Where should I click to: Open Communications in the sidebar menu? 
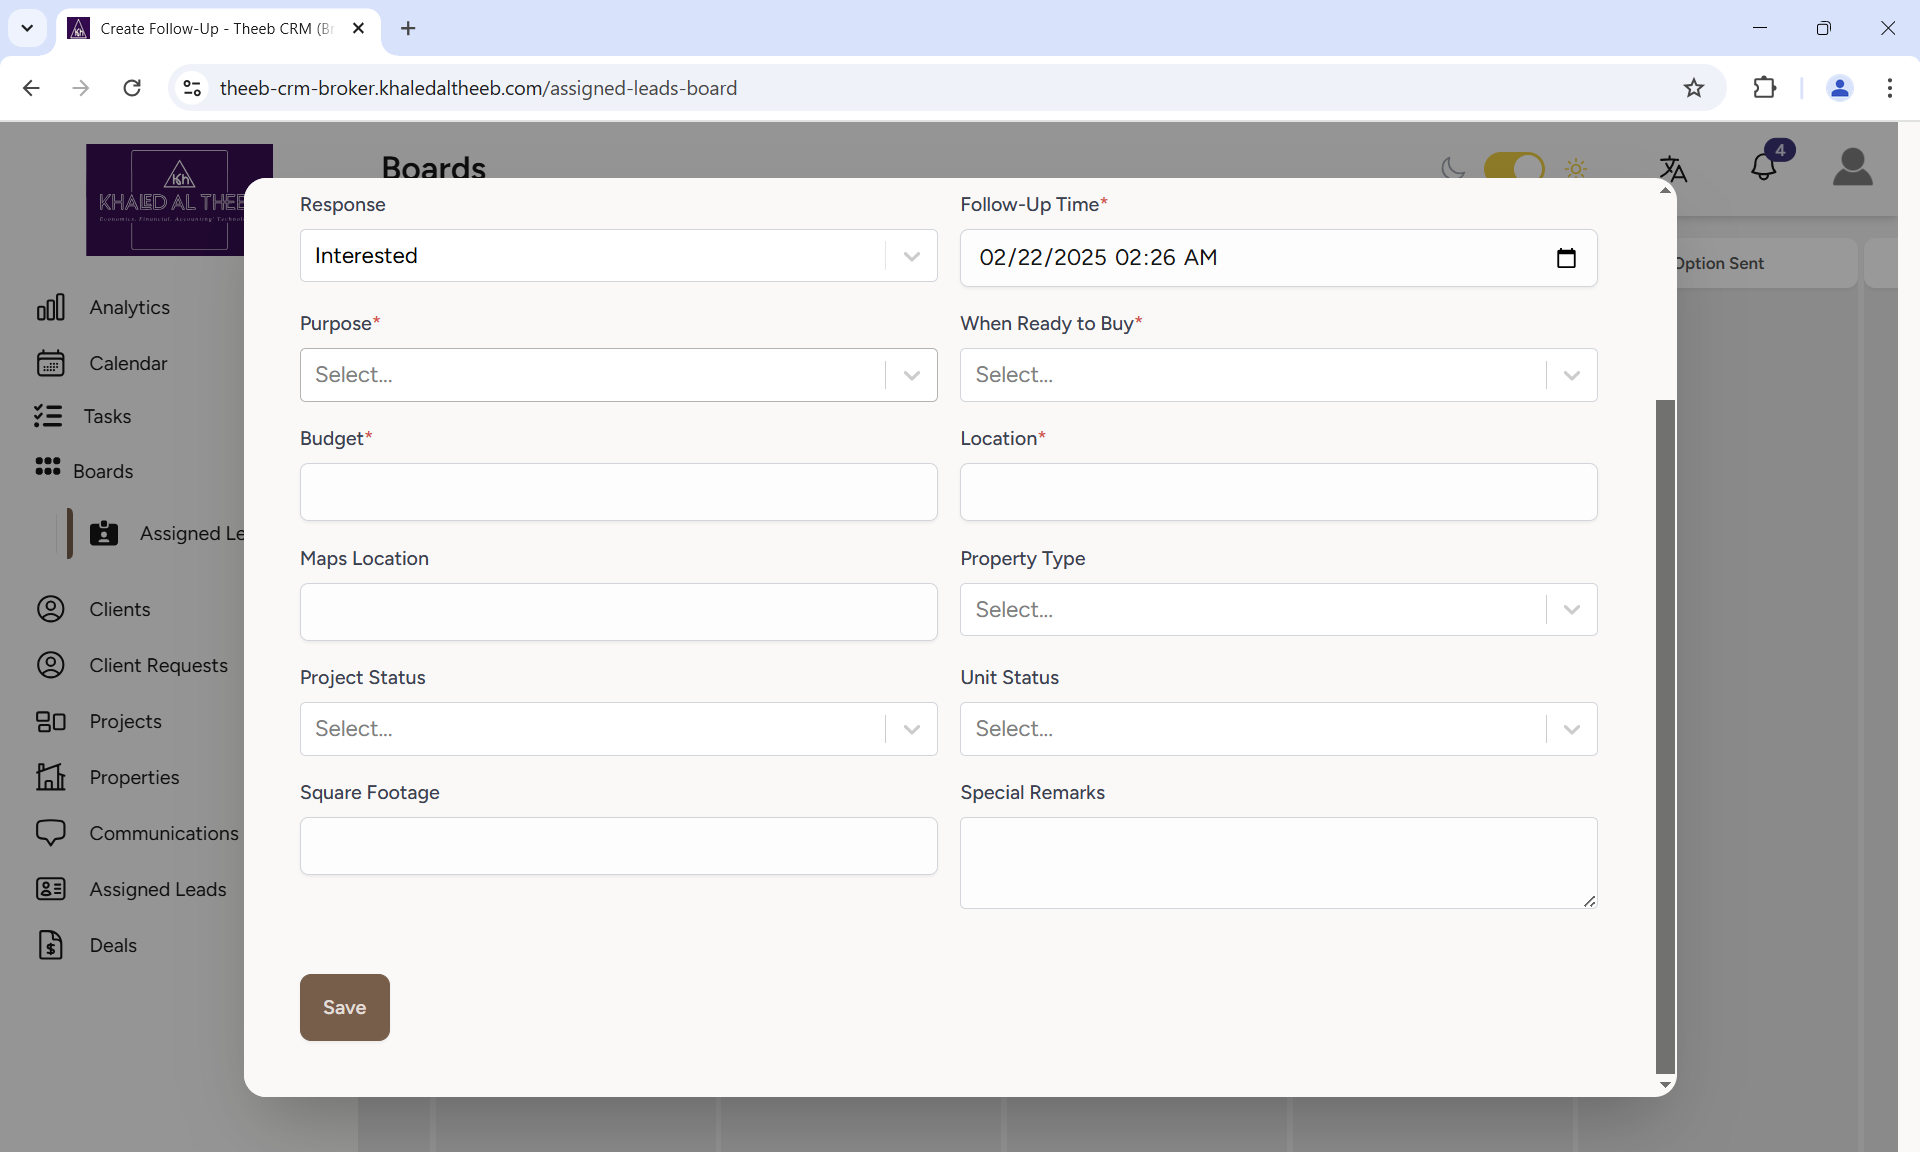point(163,833)
